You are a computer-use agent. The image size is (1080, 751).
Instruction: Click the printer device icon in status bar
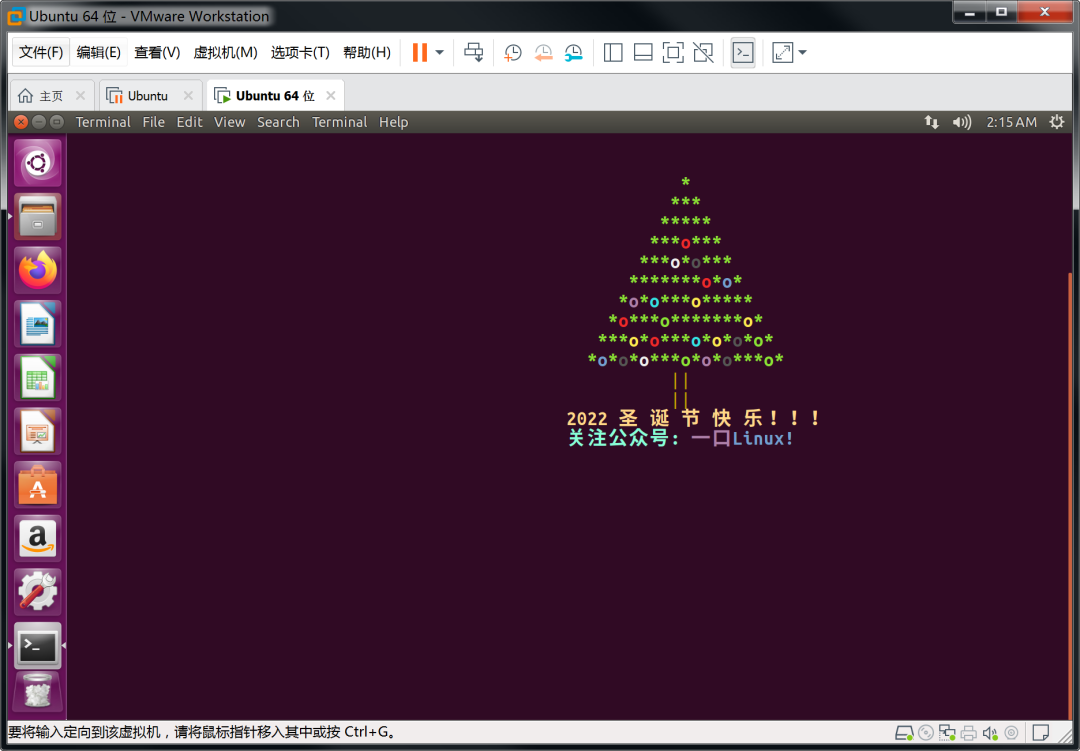pos(968,733)
